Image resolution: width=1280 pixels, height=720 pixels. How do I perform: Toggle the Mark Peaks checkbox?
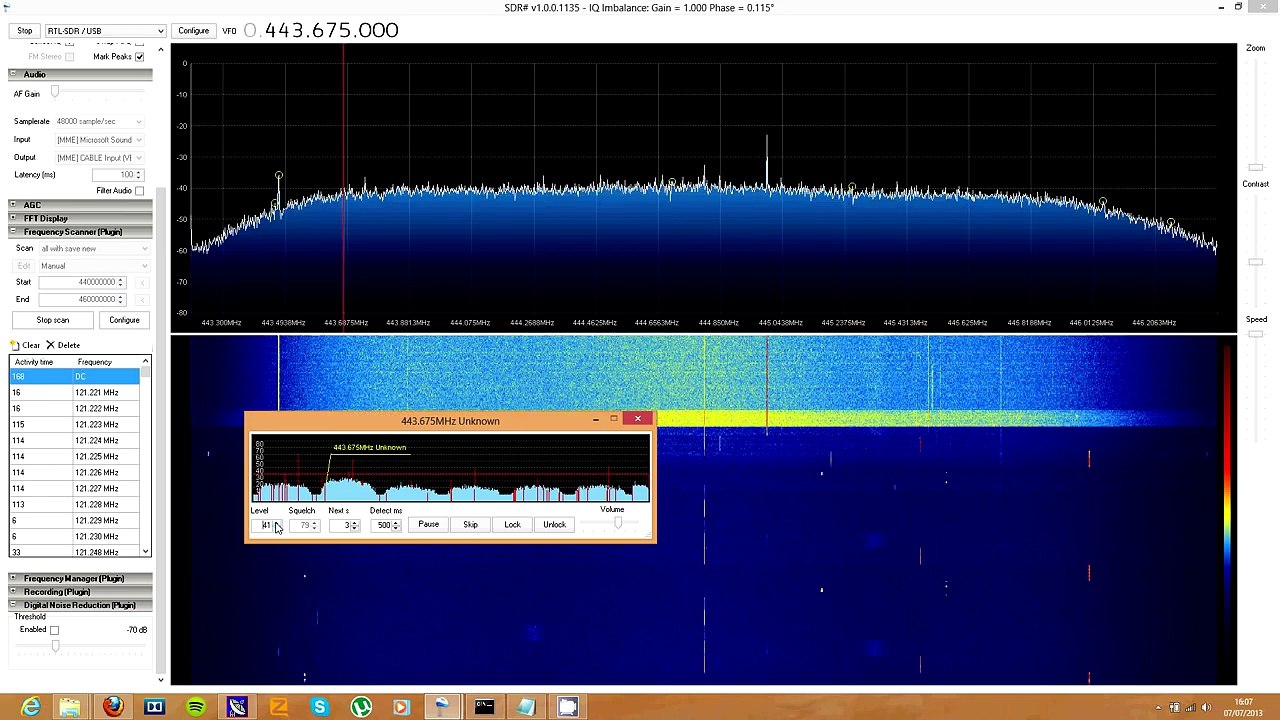click(x=139, y=57)
